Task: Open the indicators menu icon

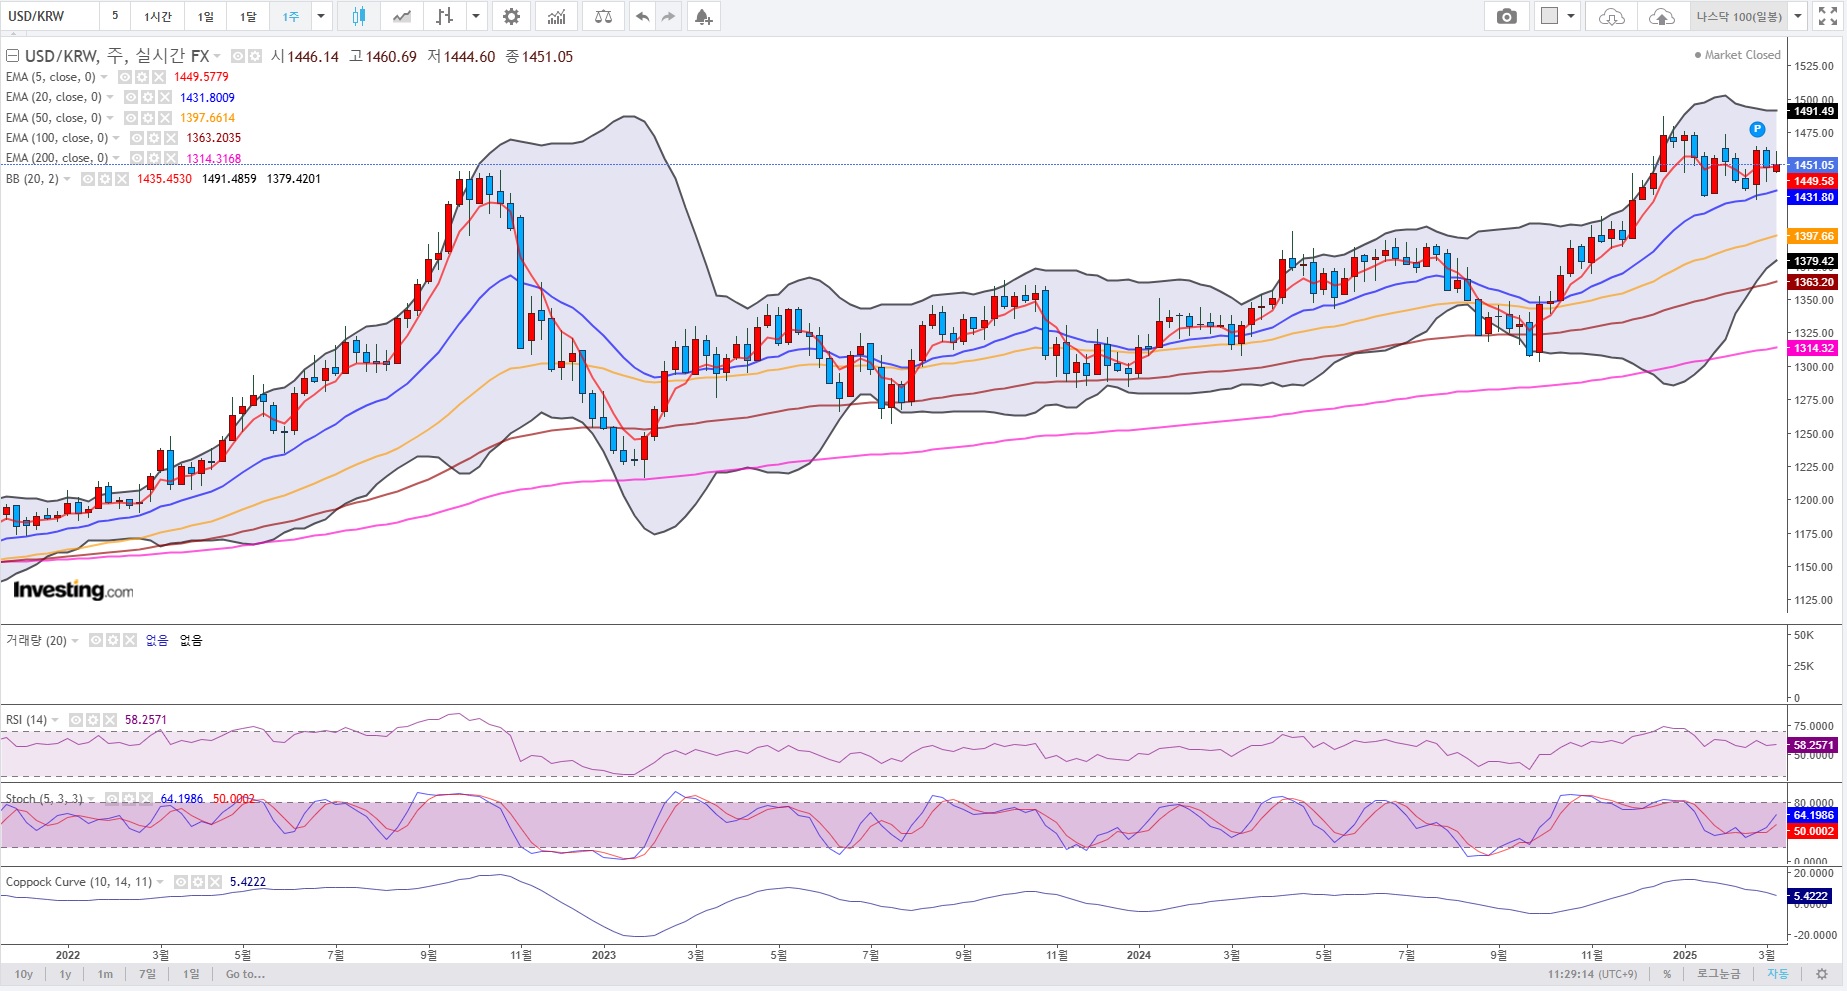Action: 557,16
